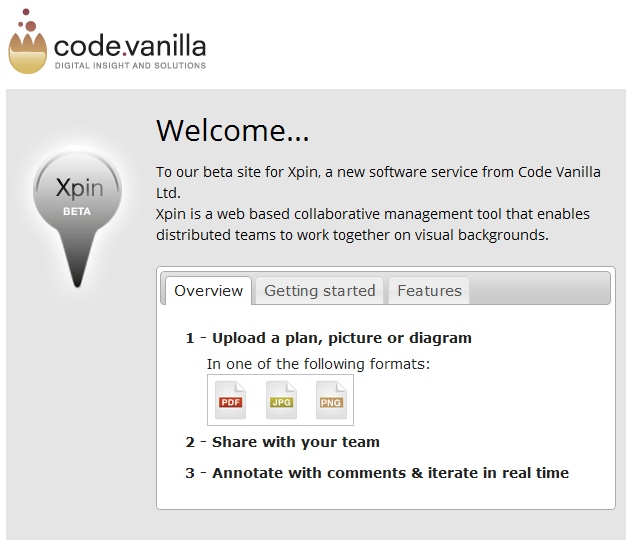The height and width of the screenshot is (550, 632).
Task: Select the JPG file format icon
Action: pyautogui.click(x=281, y=400)
